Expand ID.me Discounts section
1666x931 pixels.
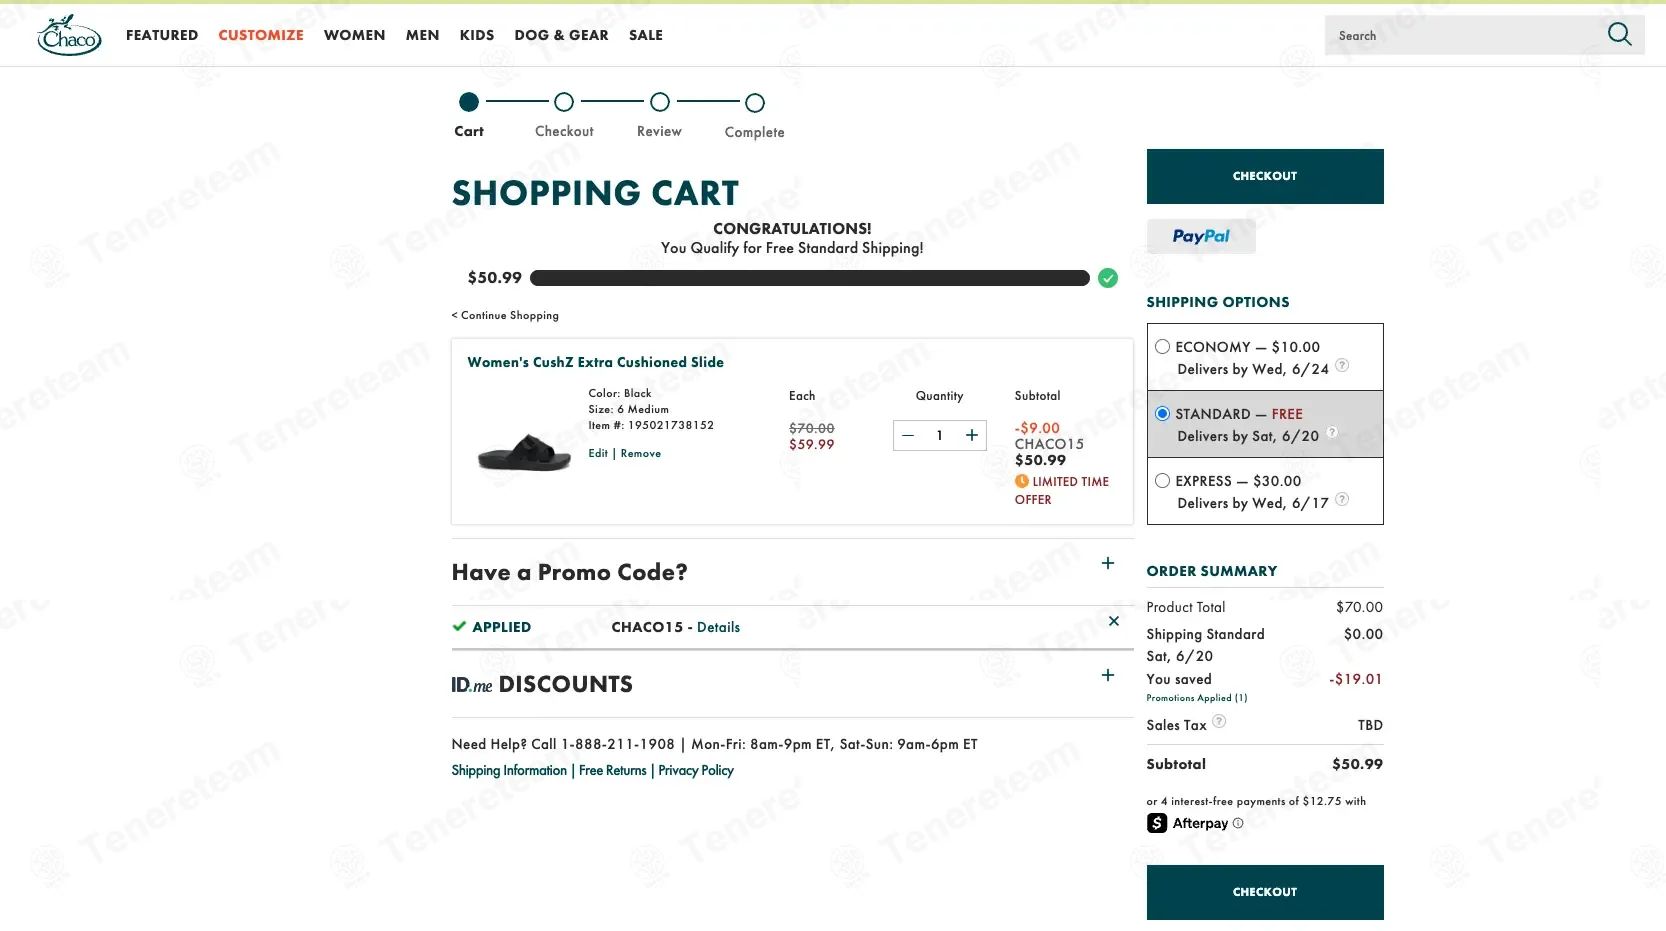pos(1107,675)
